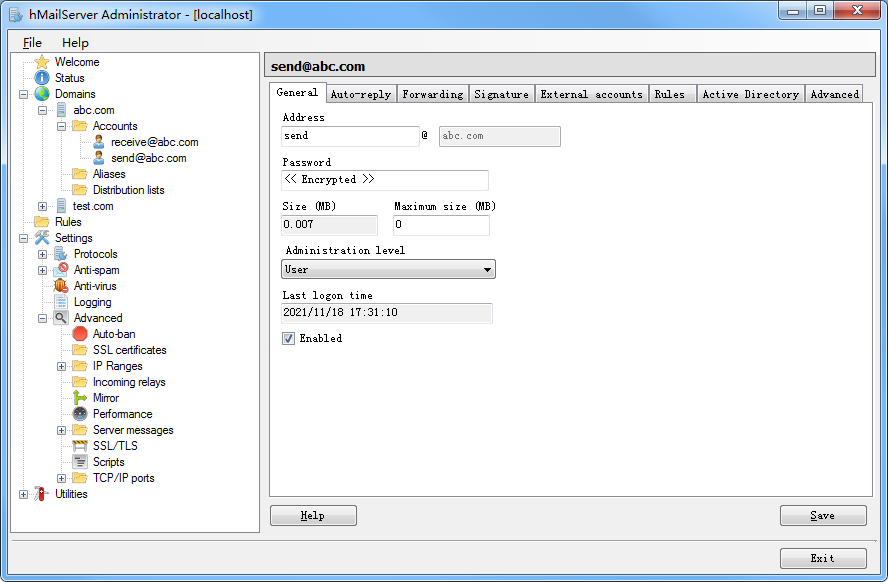888x582 pixels.
Task: Open the File menu
Action: point(32,42)
